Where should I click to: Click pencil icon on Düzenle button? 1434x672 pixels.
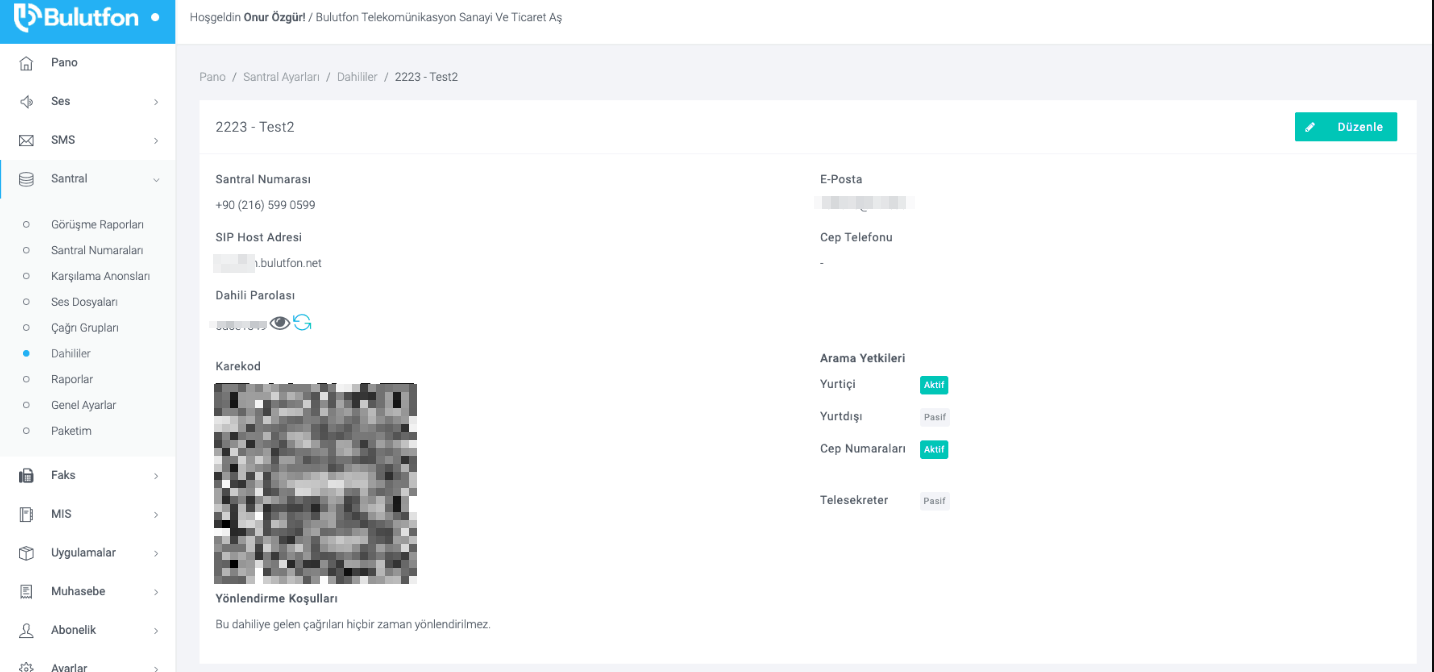click(1310, 127)
